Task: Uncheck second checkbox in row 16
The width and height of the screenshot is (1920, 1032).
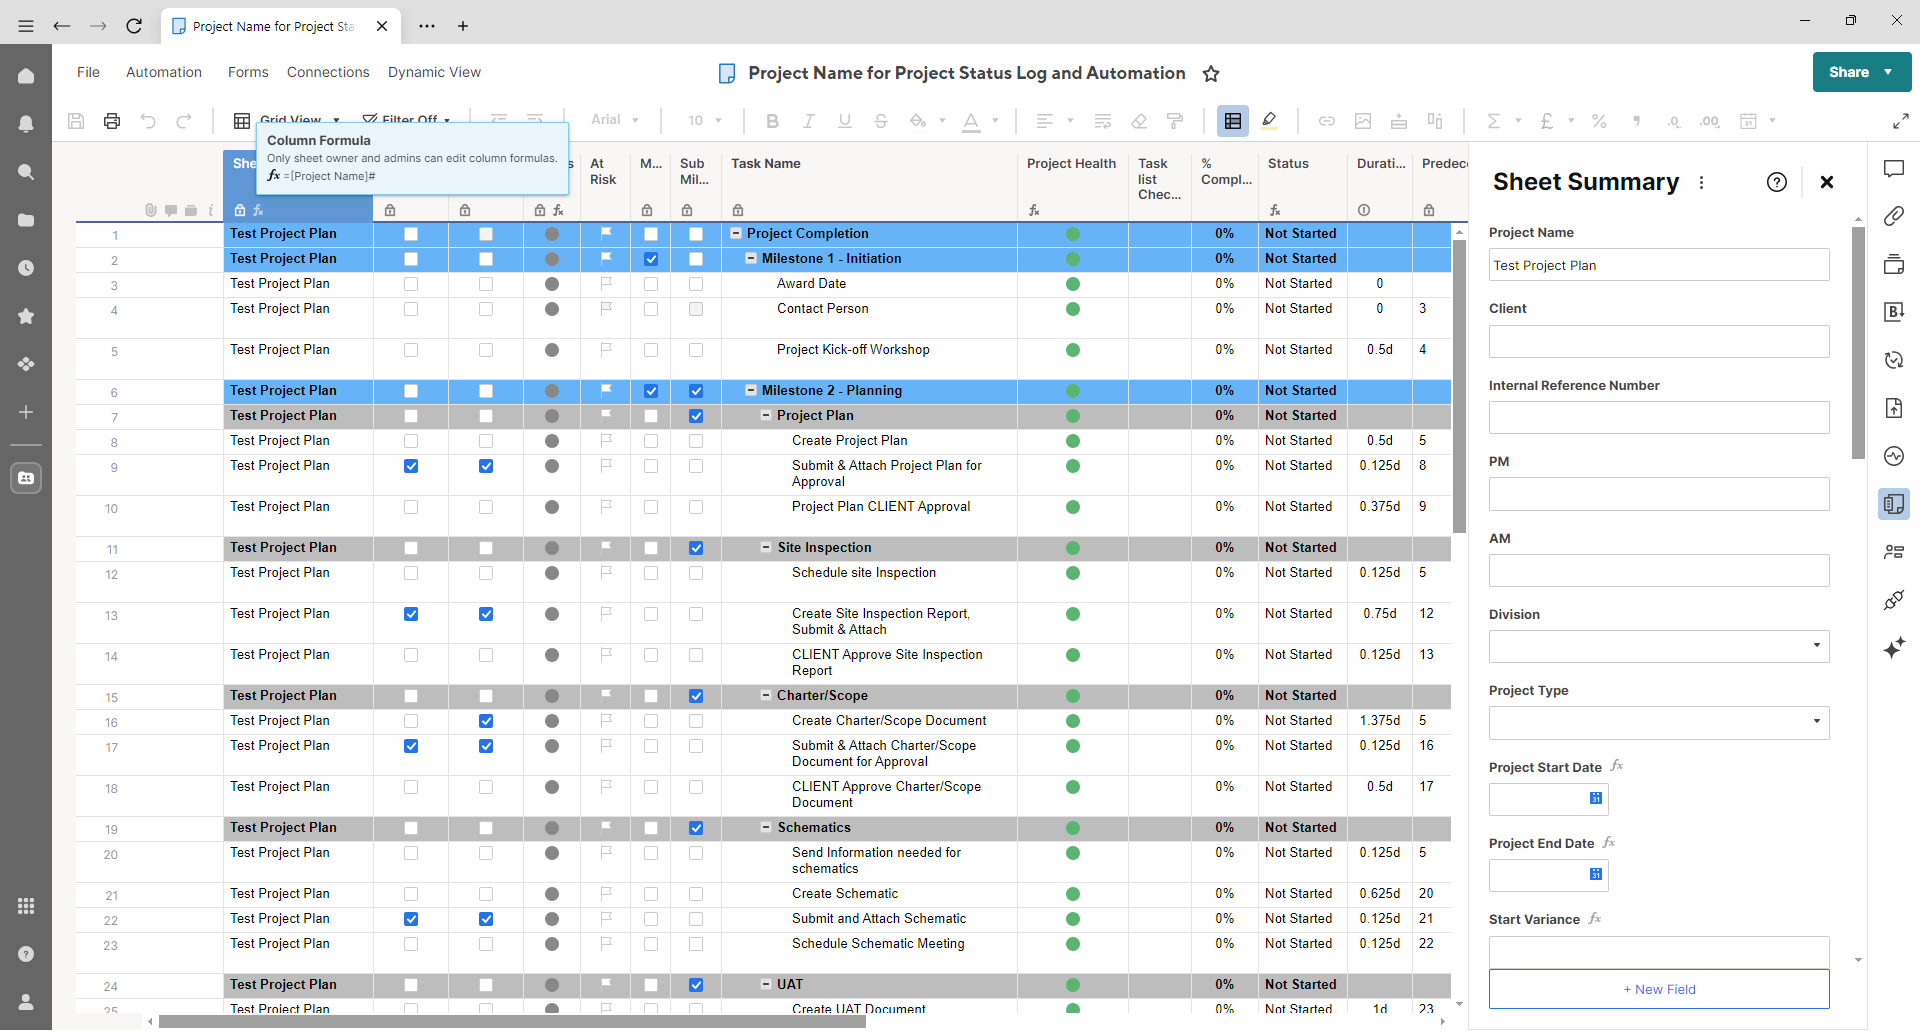Action: click(x=486, y=721)
